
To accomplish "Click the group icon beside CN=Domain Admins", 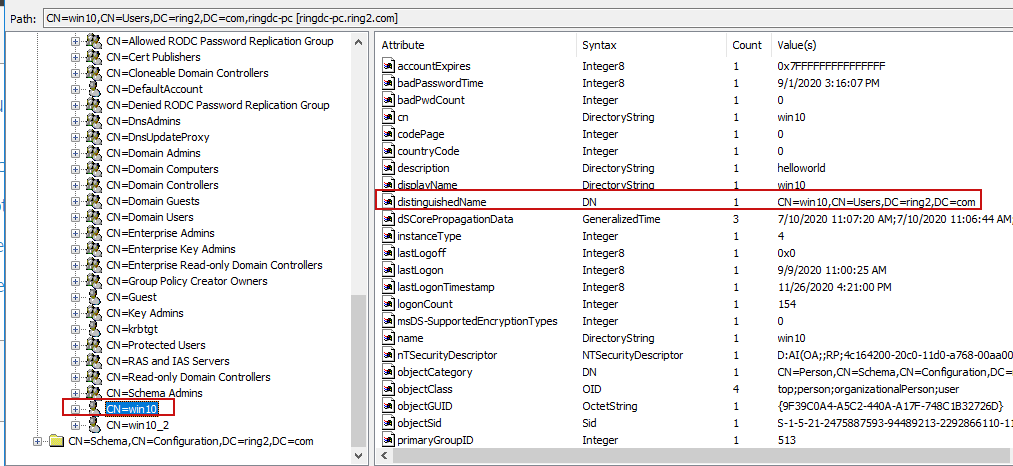I will [x=93, y=153].
